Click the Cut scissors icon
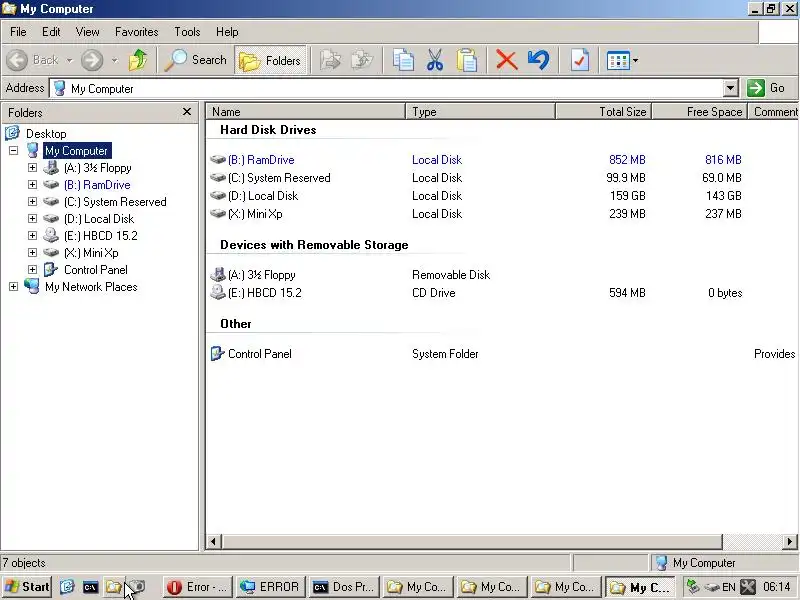 (435, 60)
